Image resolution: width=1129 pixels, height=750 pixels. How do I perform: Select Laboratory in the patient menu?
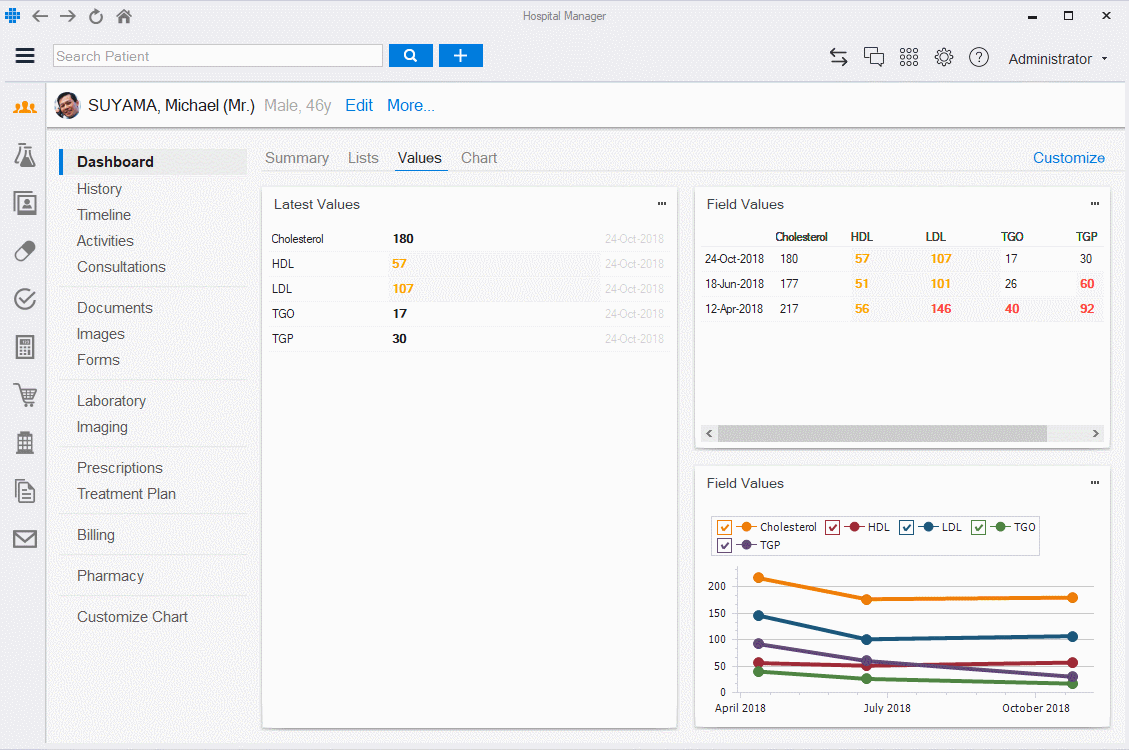(x=111, y=401)
